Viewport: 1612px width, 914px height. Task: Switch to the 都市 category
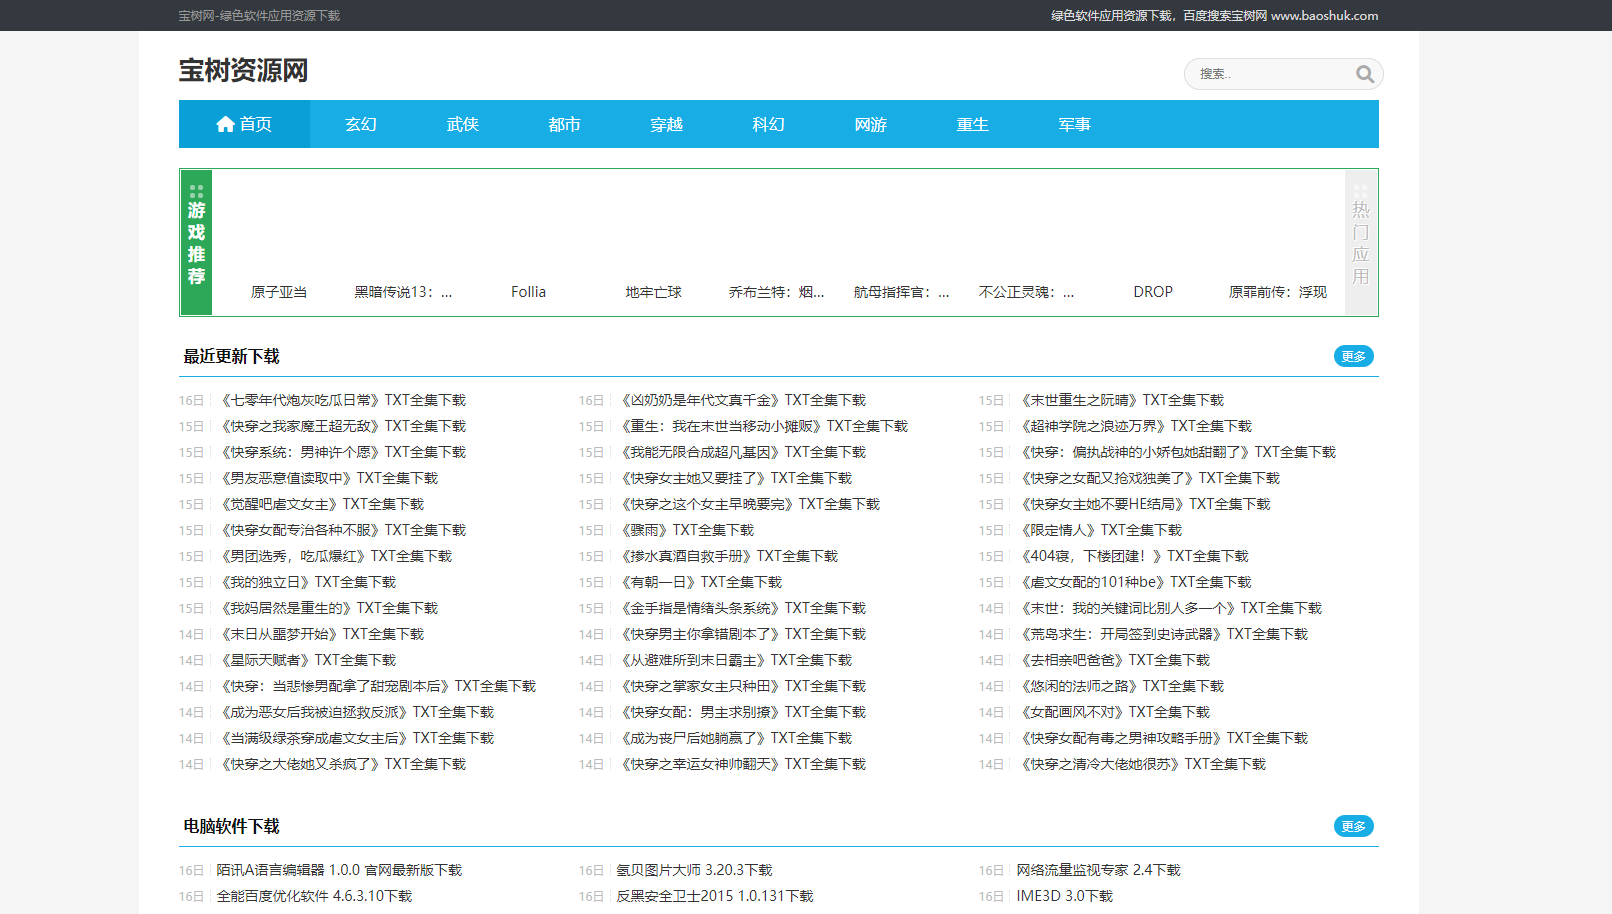[565, 124]
